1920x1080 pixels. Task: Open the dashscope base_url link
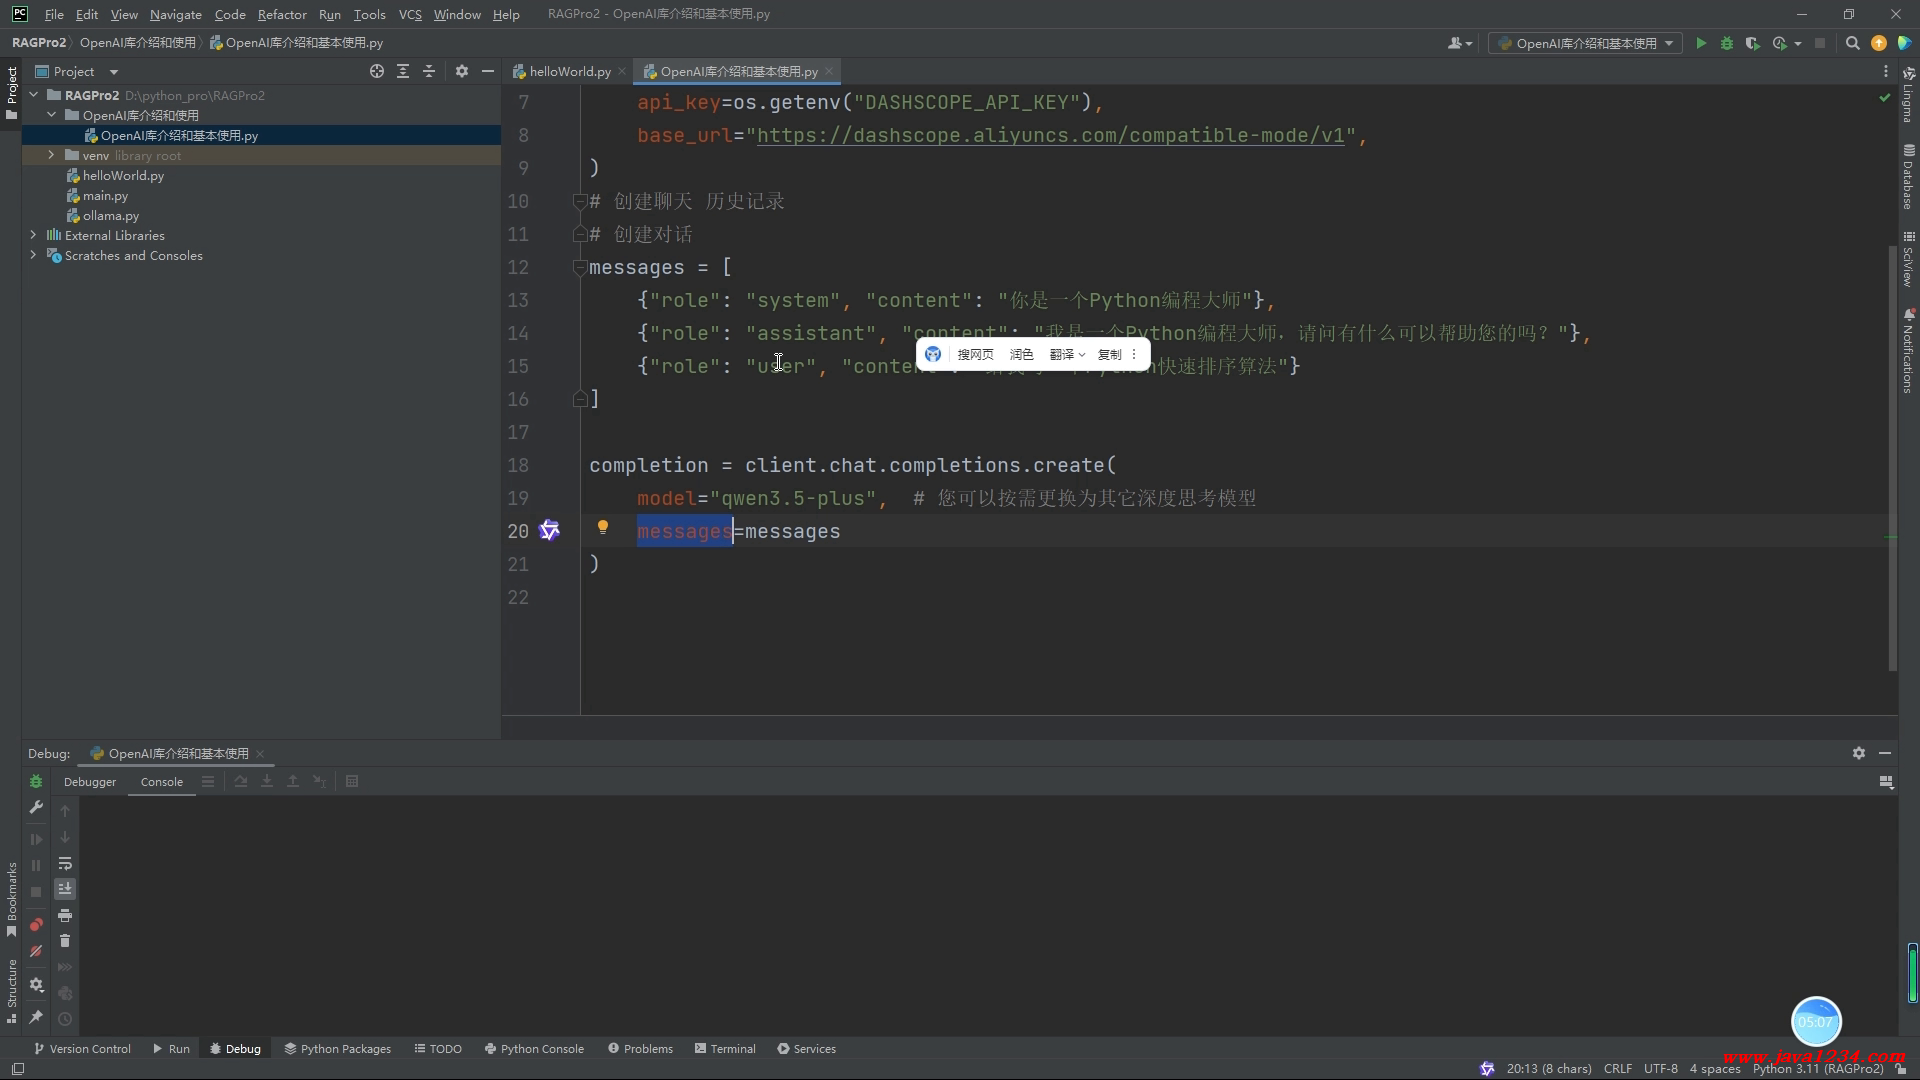pyautogui.click(x=1050, y=135)
